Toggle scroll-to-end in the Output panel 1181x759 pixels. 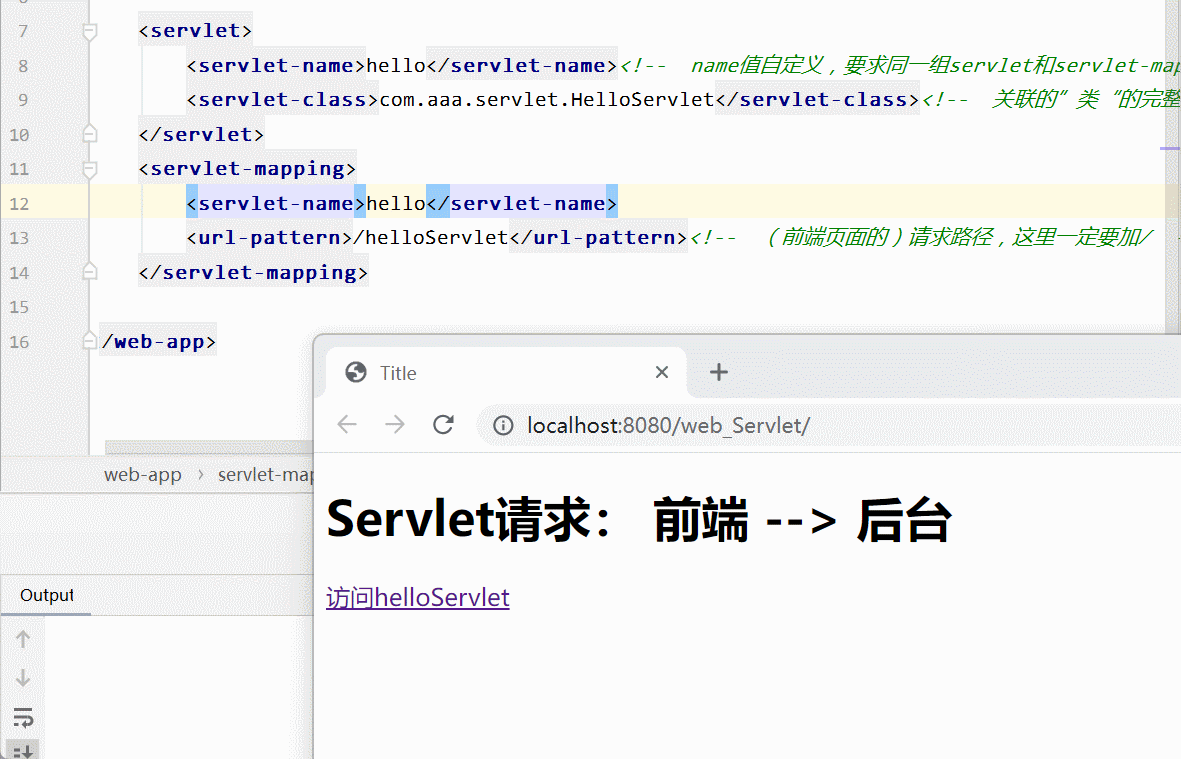click(x=22, y=750)
